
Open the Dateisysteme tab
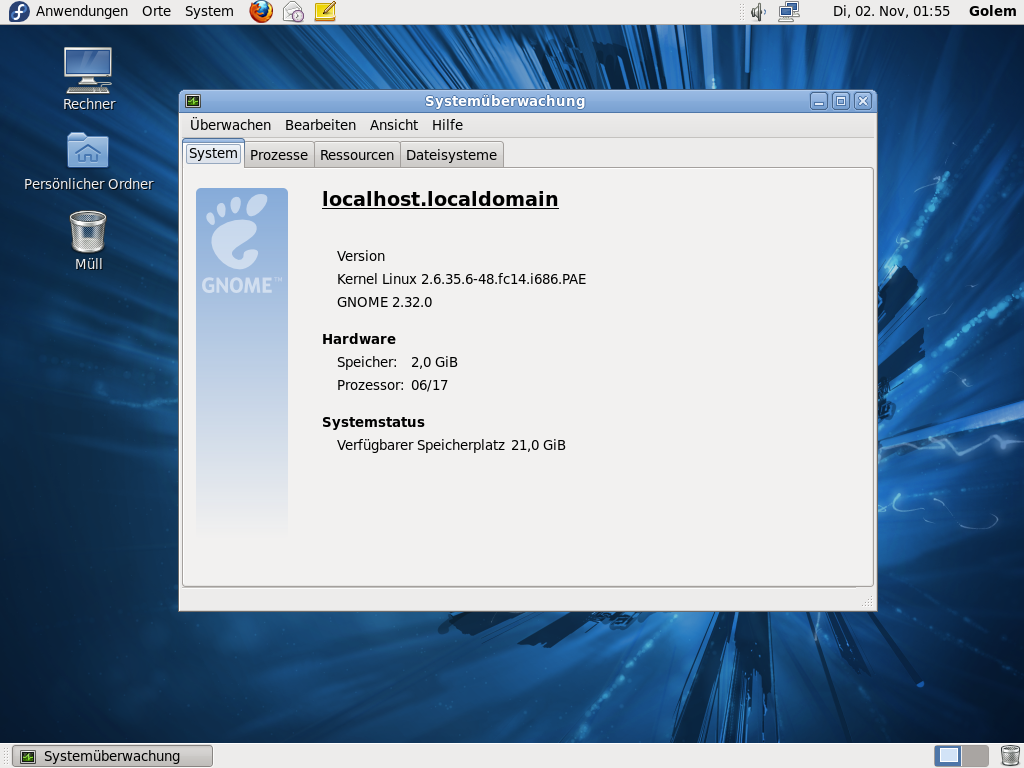pos(450,154)
